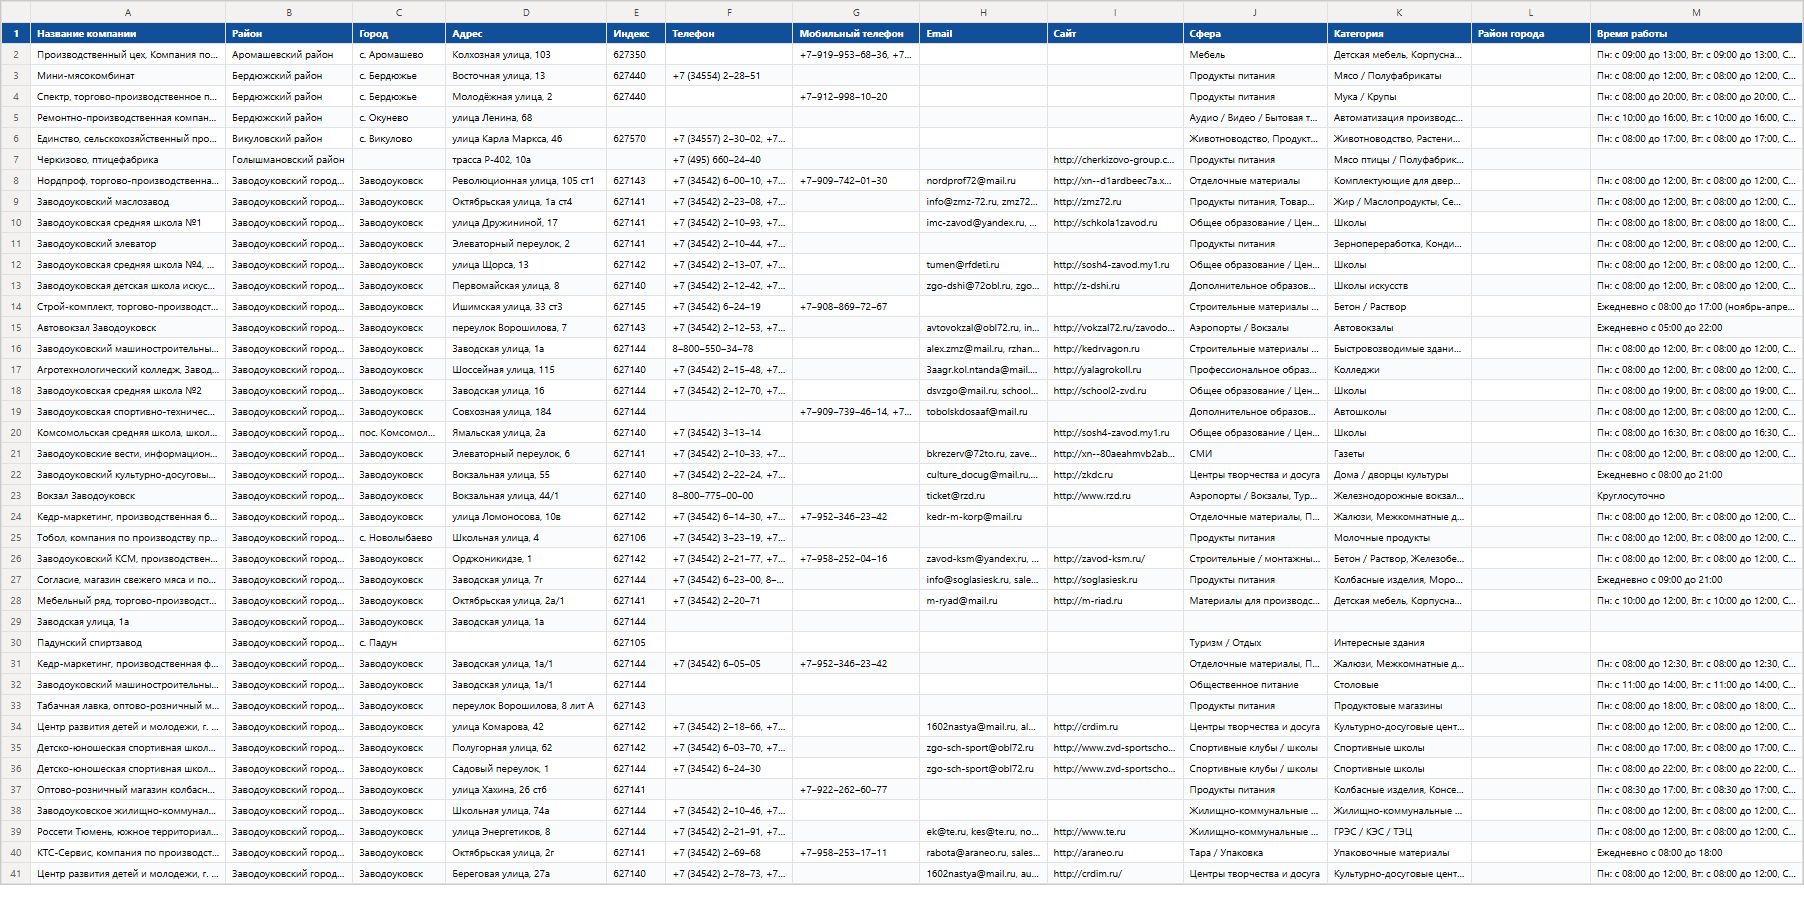Select address 'Колхозная улица, 103'
The width and height of the screenshot is (1804, 902).
pos(526,55)
